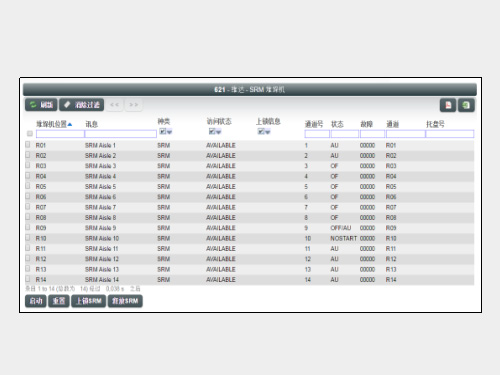
Task: Click the 故障 filter input field
Action: (372, 134)
